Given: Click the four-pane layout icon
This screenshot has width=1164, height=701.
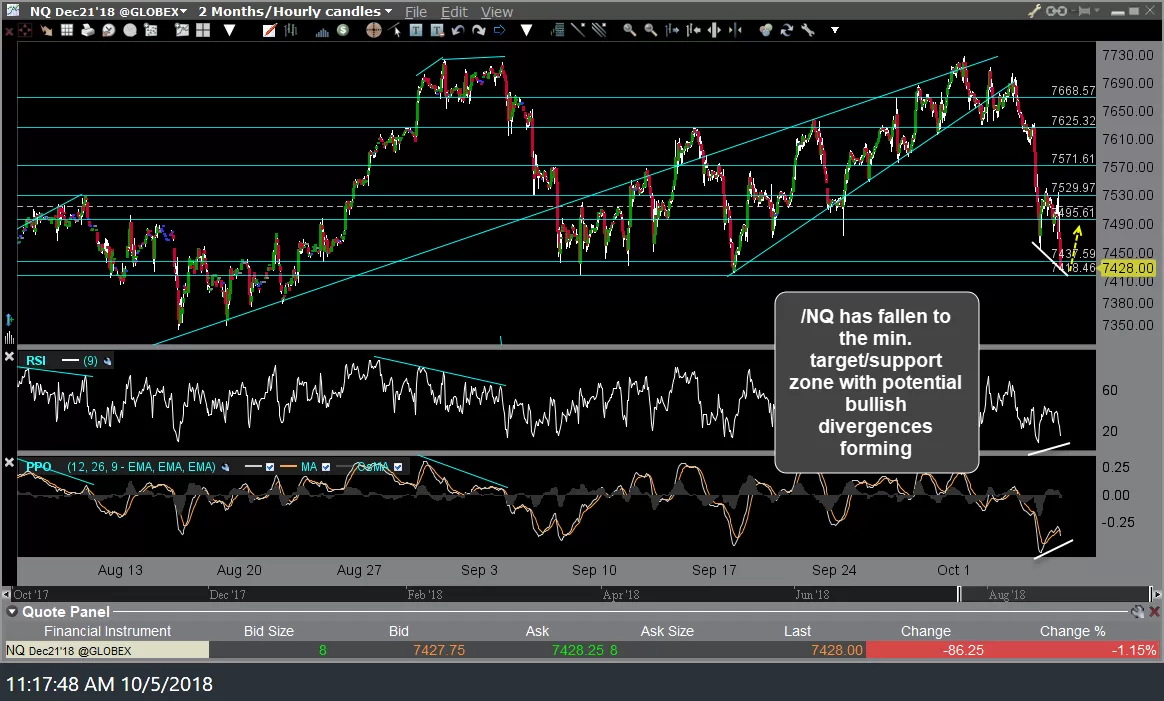Looking at the screenshot, I should tap(203, 30).
